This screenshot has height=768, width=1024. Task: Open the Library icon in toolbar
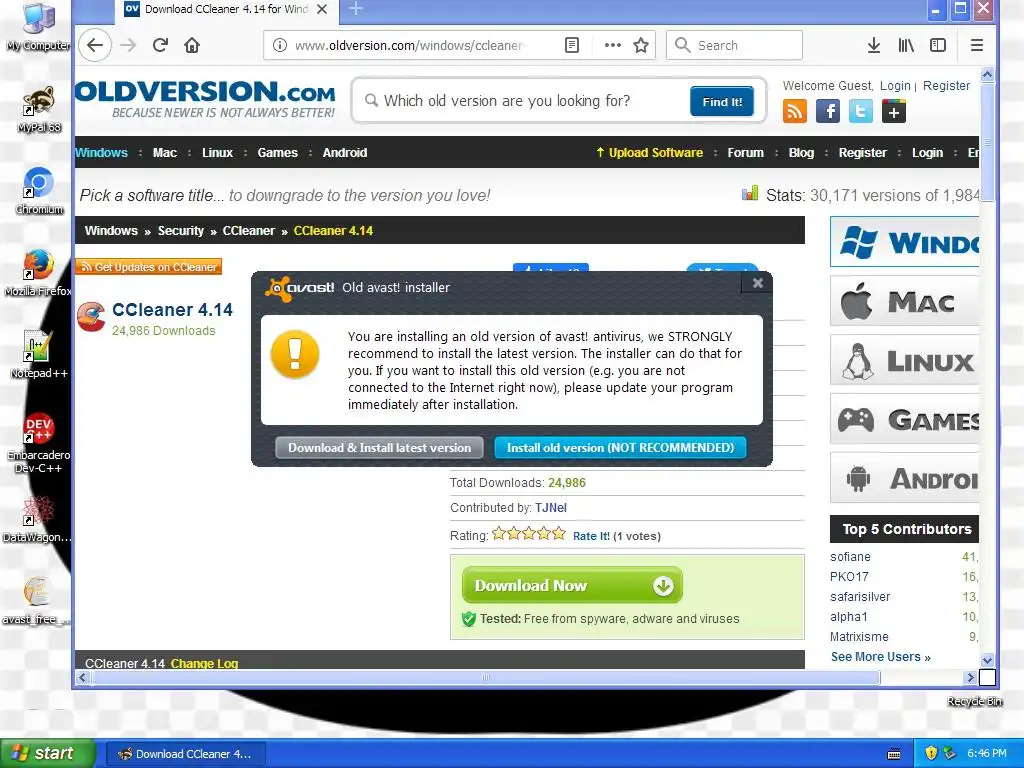click(x=906, y=45)
